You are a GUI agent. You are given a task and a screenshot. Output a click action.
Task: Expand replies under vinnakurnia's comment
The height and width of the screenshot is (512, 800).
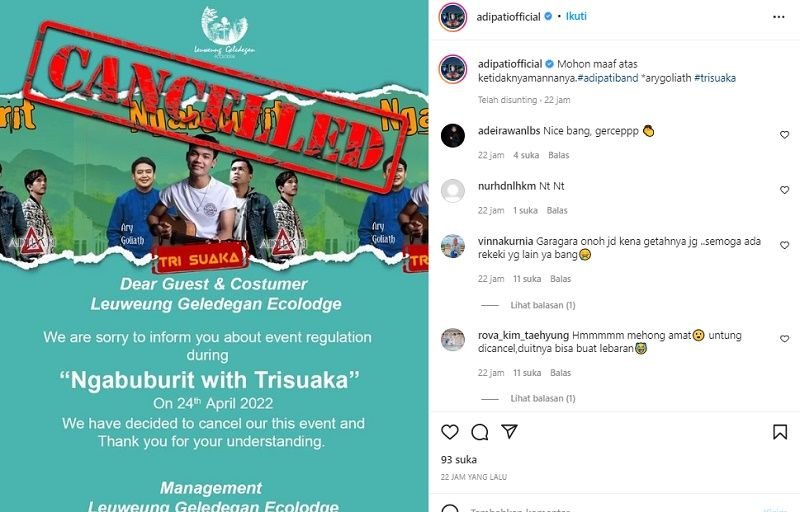(543, 305)
